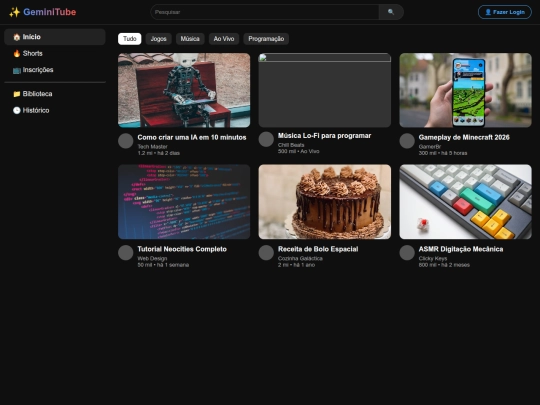Filter videos by Jogos
Image resolution: width=540 pixels, height=405 pixels.
pyautogui.click(x=158, y=39)
